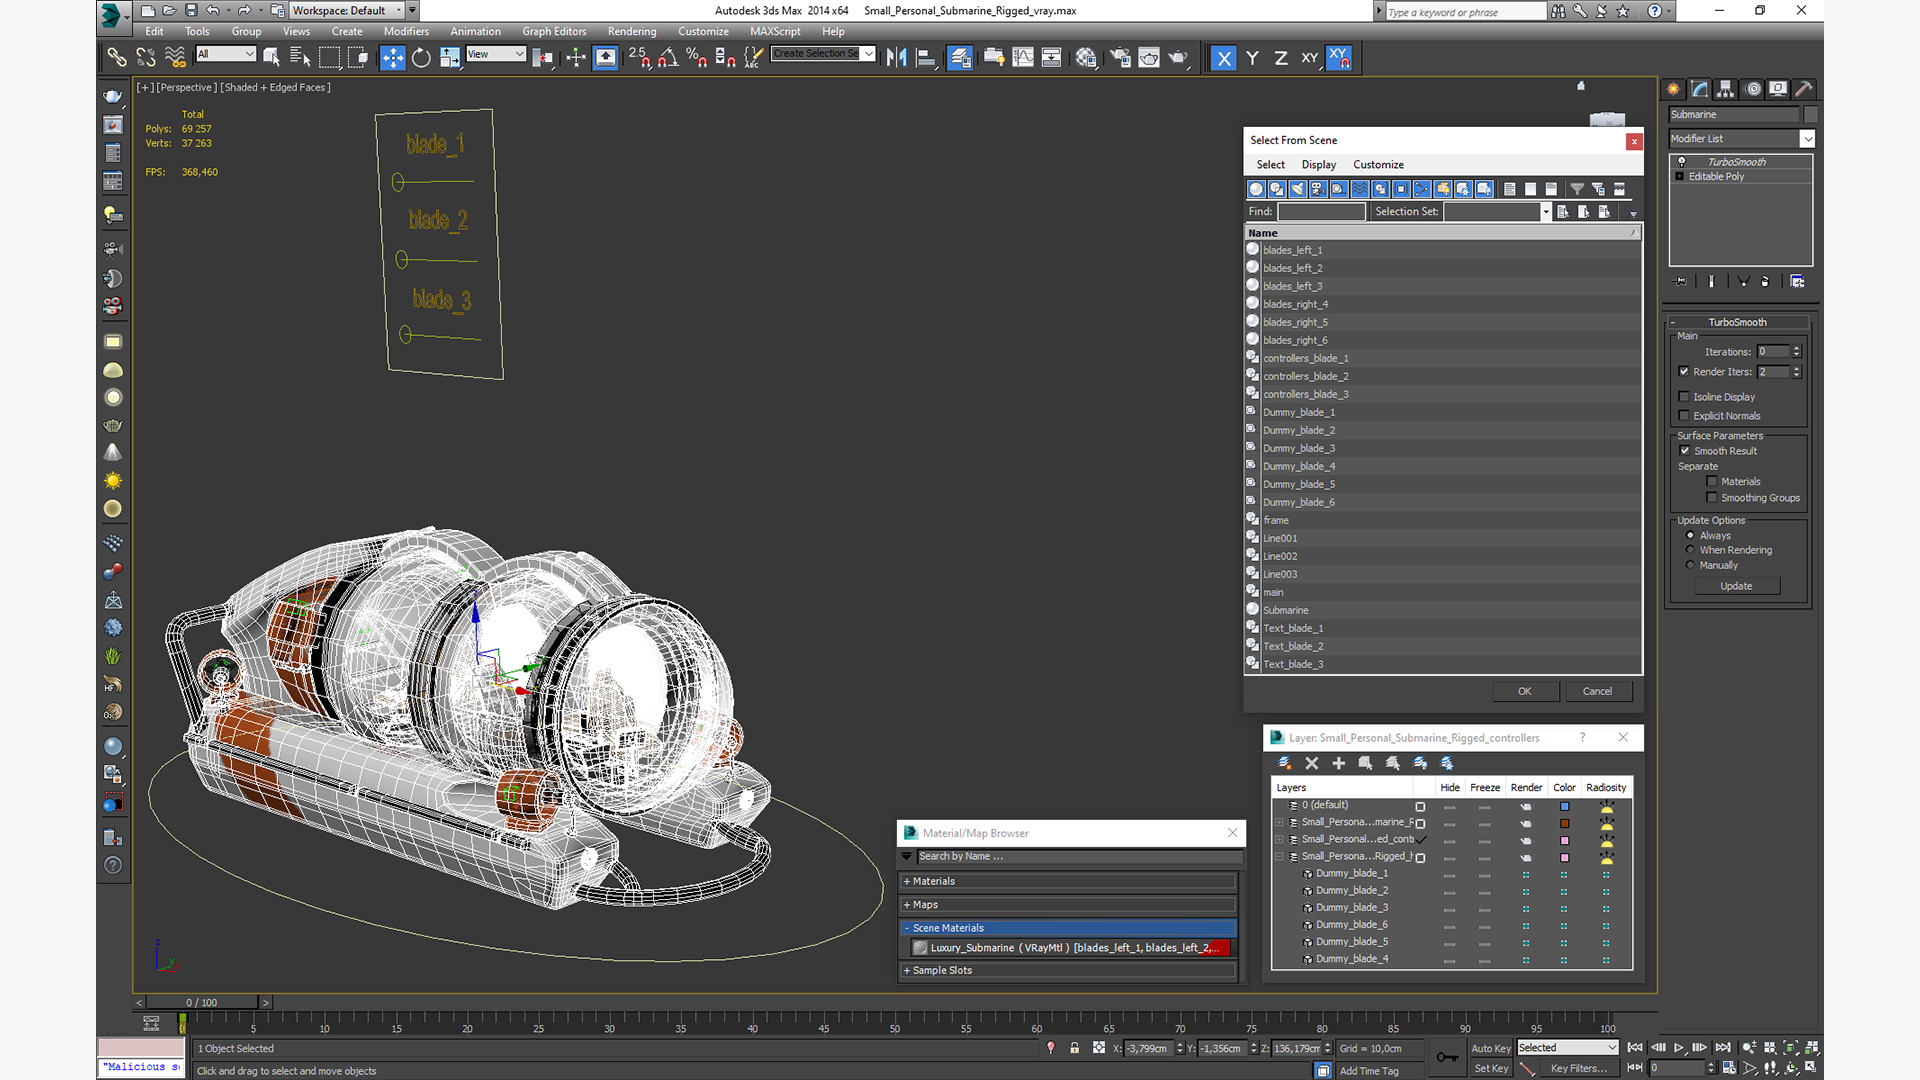Click the OK button in Select From Scene
This screenshot has width=1920, height=1080.
1524,691
